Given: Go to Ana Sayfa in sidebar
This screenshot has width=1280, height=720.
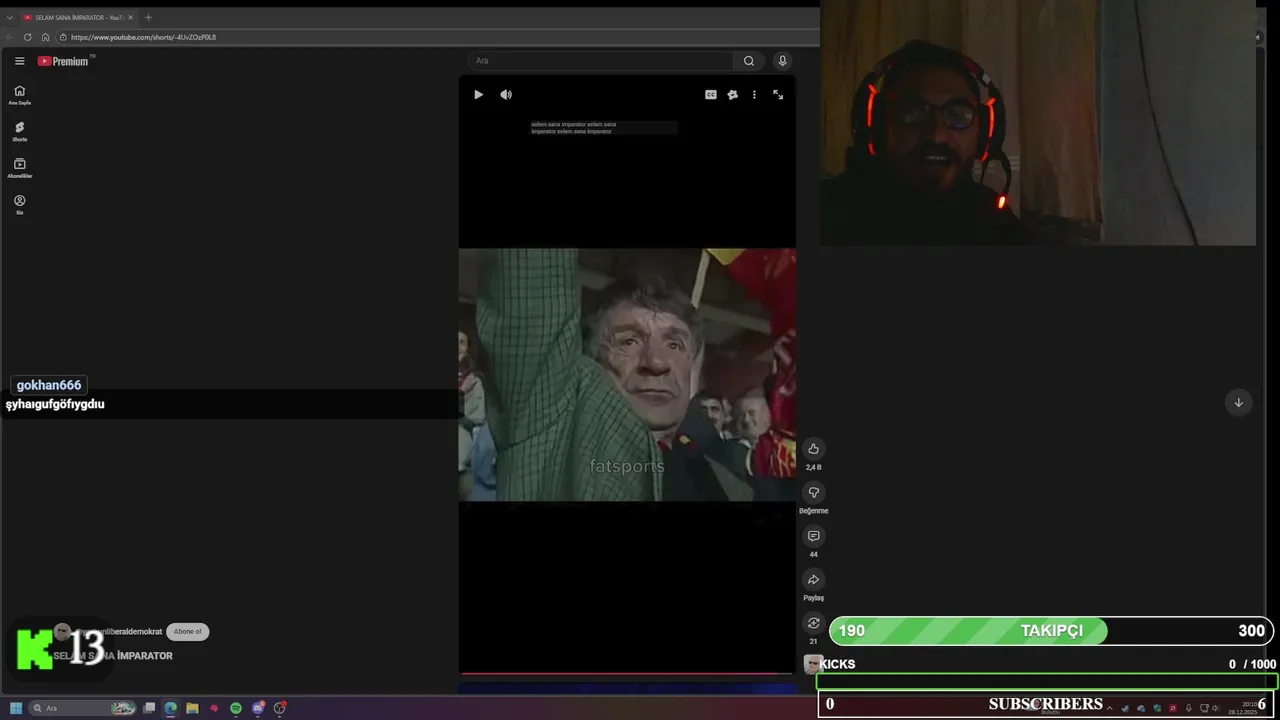Looking at the screenshot, I should point(19,95).
